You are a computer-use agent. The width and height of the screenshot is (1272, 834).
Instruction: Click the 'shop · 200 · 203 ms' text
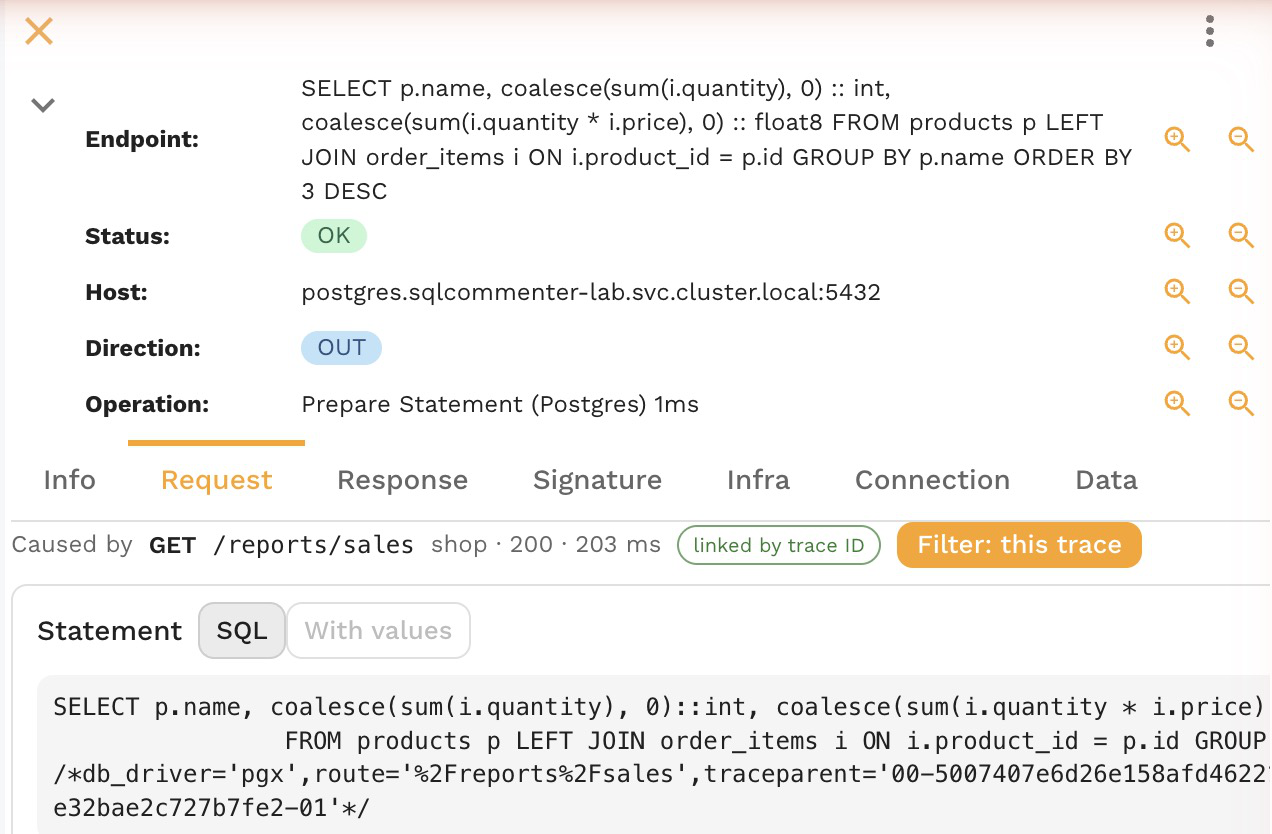click(546, 545)
